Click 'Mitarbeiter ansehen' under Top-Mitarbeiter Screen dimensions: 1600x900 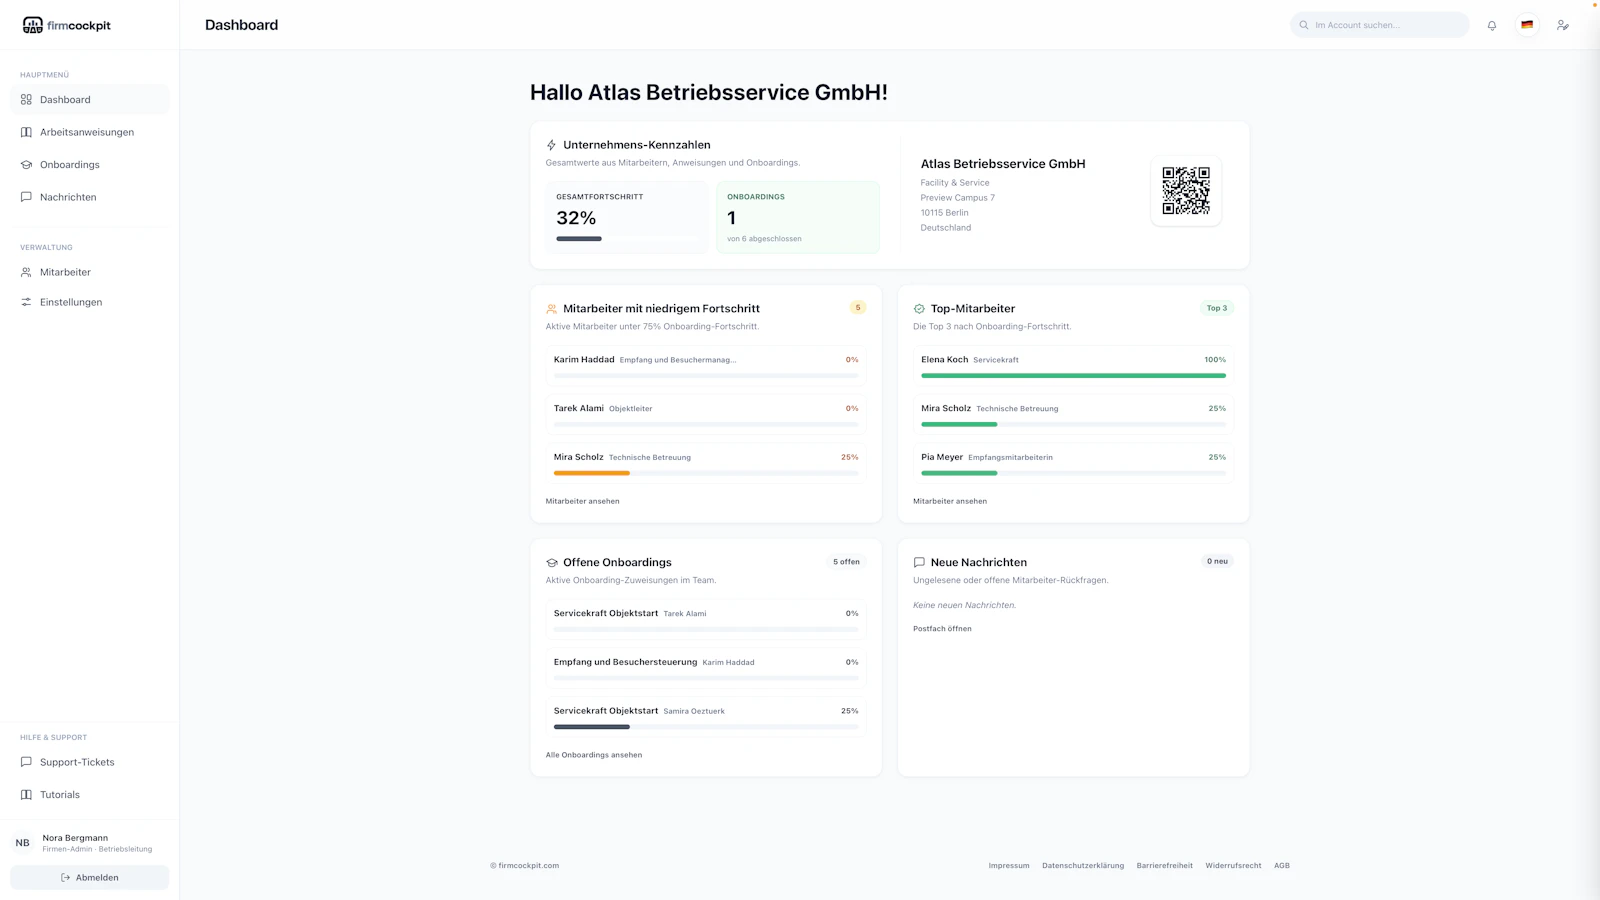pos(950,501)
